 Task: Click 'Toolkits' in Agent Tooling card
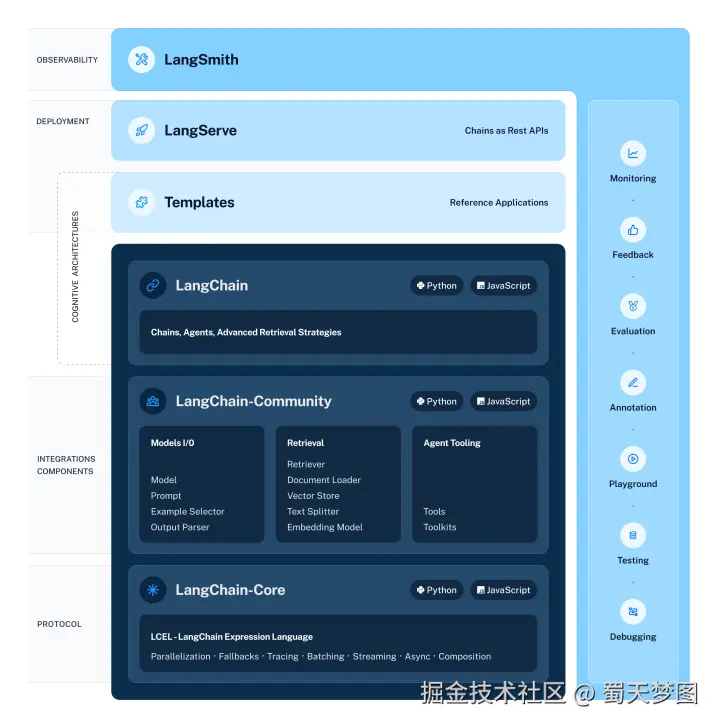tap(440, 527)
